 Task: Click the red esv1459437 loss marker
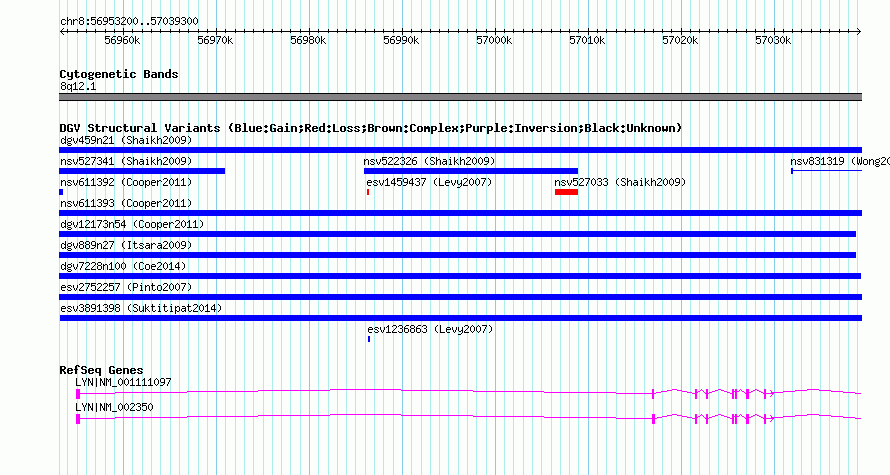pyautogui.click(x=368, y=192)
